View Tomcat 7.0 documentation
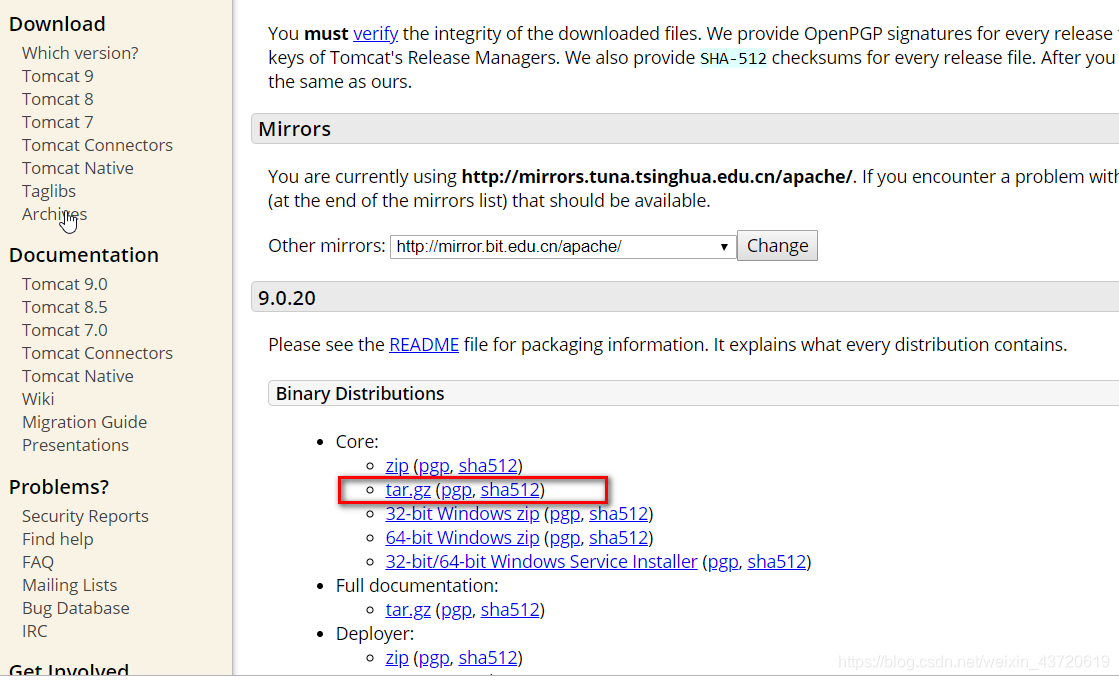Viewport: 1119px width, 680px height. coord(64,330)
